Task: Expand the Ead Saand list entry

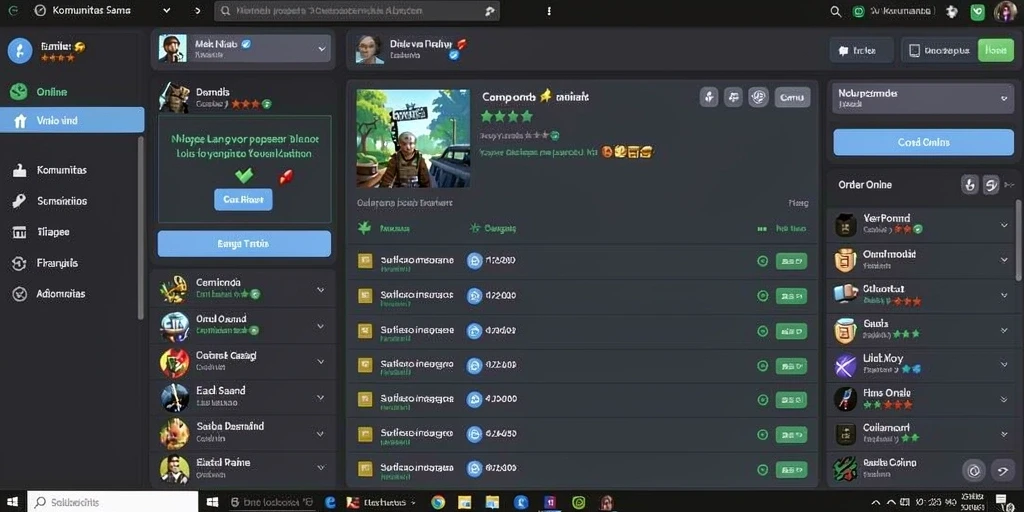Action: pos(320,396)
